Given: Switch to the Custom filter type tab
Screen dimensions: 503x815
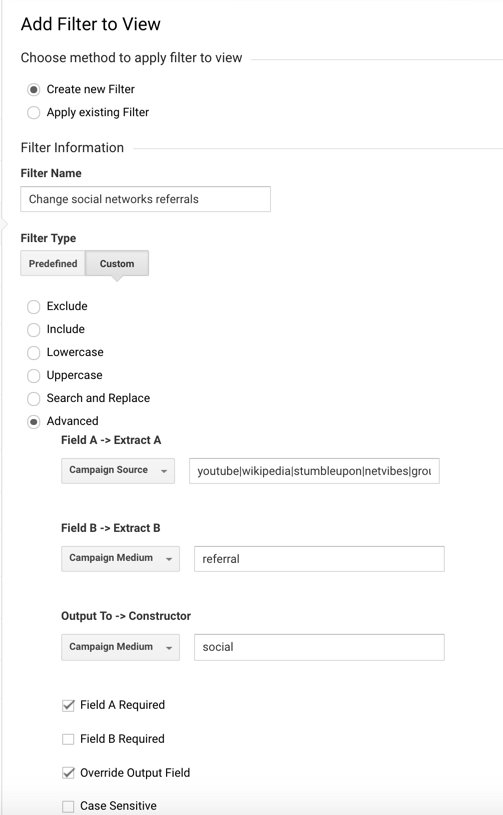Looking at the screenshot, I should [117, 264].
